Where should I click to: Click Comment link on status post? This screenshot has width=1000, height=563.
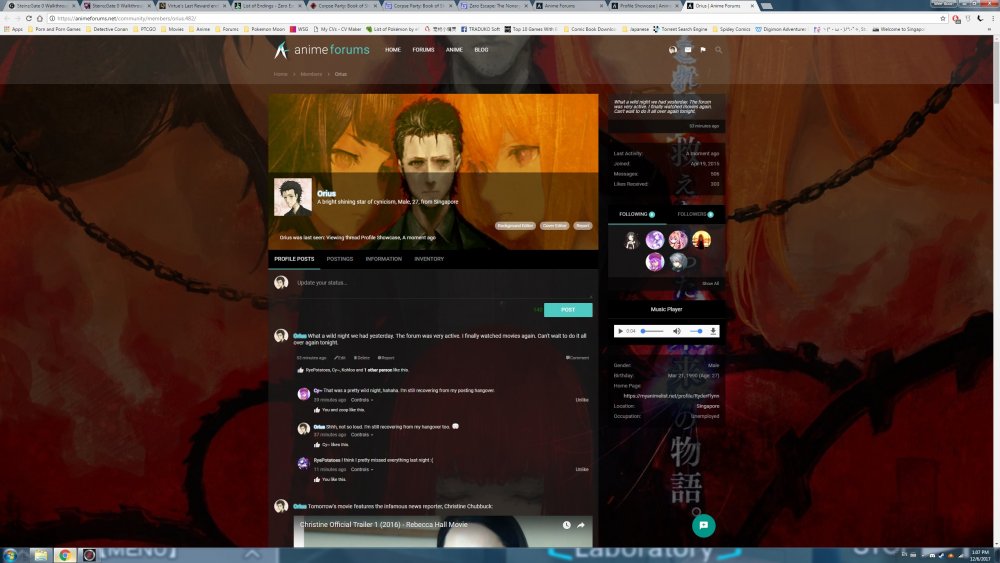(577, 358)
